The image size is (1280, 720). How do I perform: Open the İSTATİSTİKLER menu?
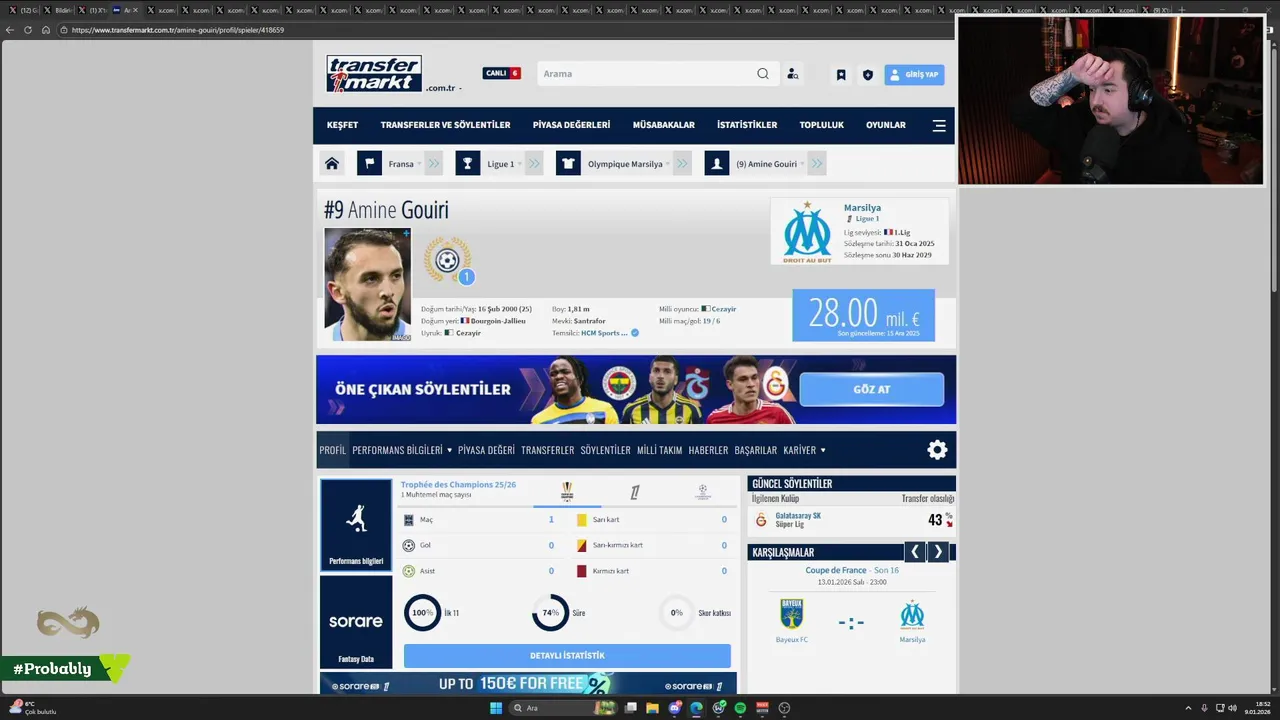tap(747, 125)
